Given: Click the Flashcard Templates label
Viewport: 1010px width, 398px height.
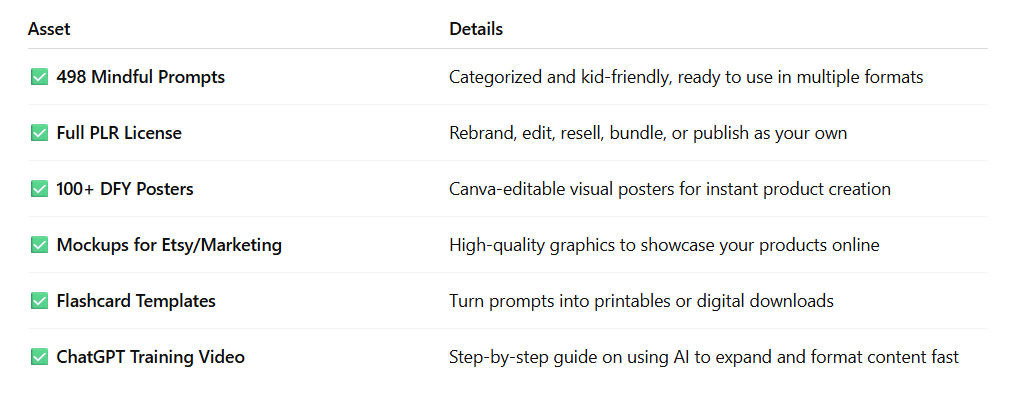Looking at the screenshot, I should tap(136, 301).
